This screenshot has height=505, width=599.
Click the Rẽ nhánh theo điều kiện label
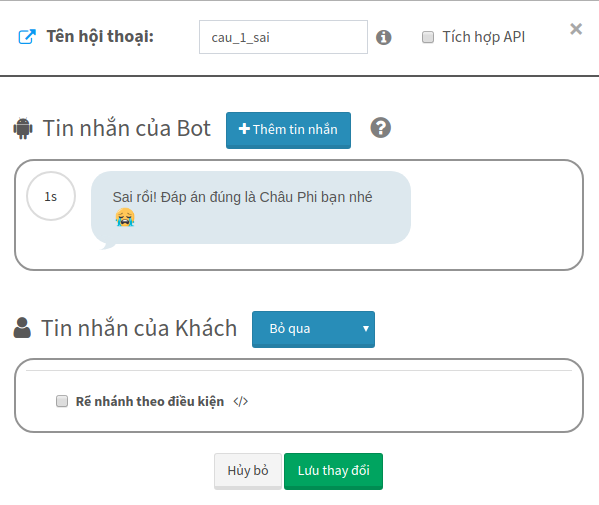tap(150, 401)
